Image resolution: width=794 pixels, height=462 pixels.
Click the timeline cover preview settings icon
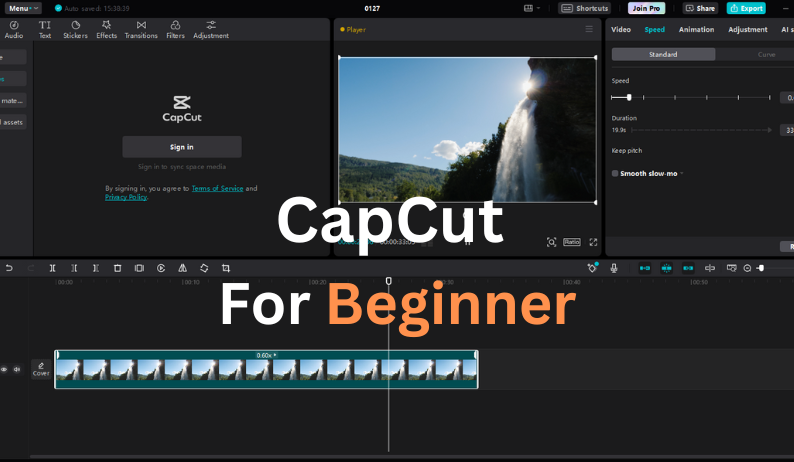(x=732, y=268)
